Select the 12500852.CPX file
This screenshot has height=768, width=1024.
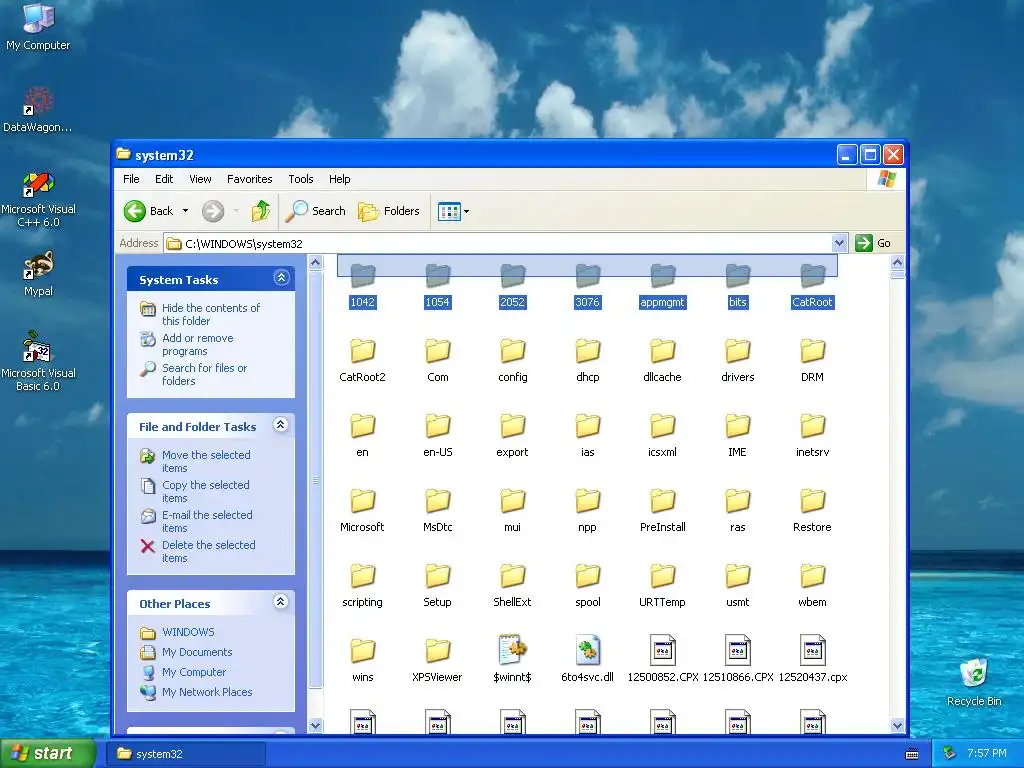tap(662, 658)
